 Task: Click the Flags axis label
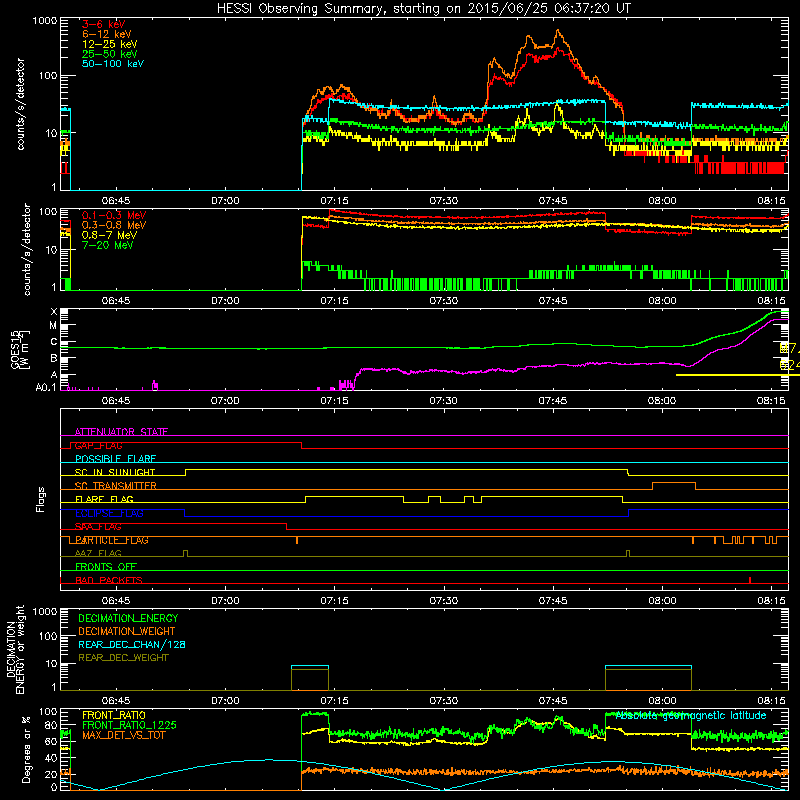coord(41,499)
